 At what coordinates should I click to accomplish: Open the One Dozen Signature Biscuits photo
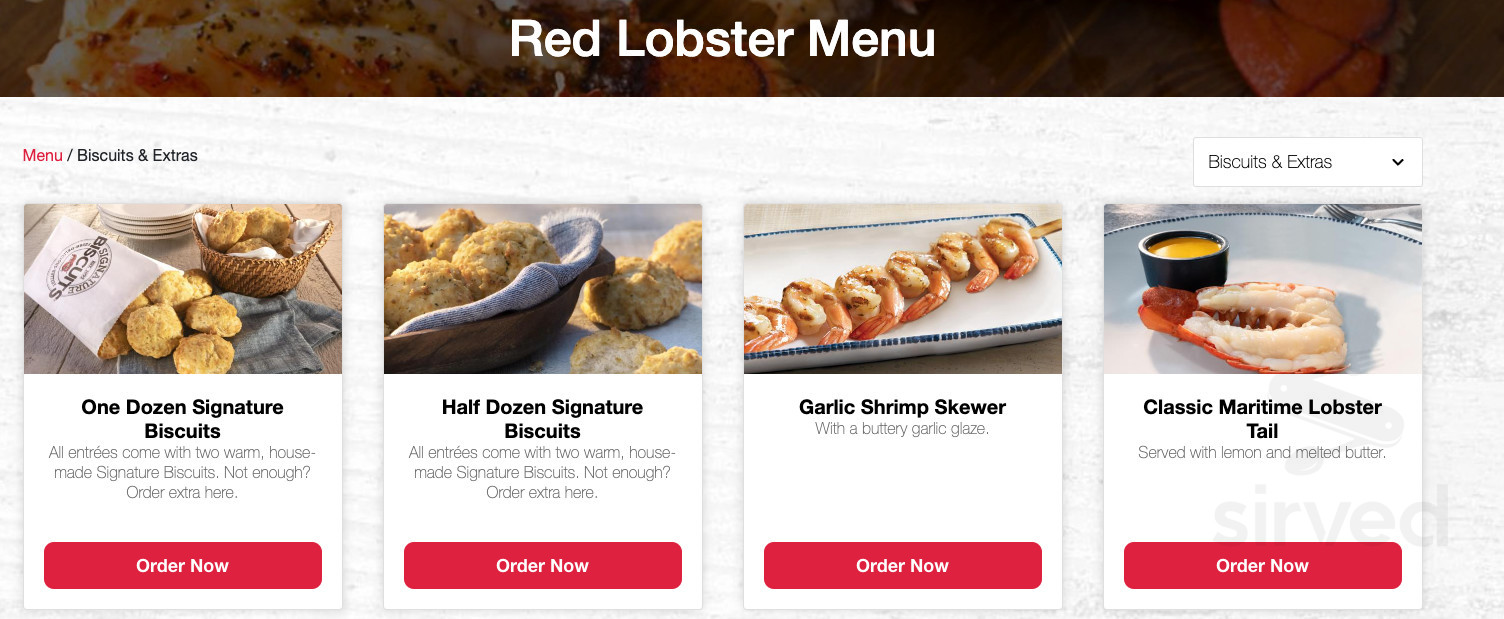point(183,289)
